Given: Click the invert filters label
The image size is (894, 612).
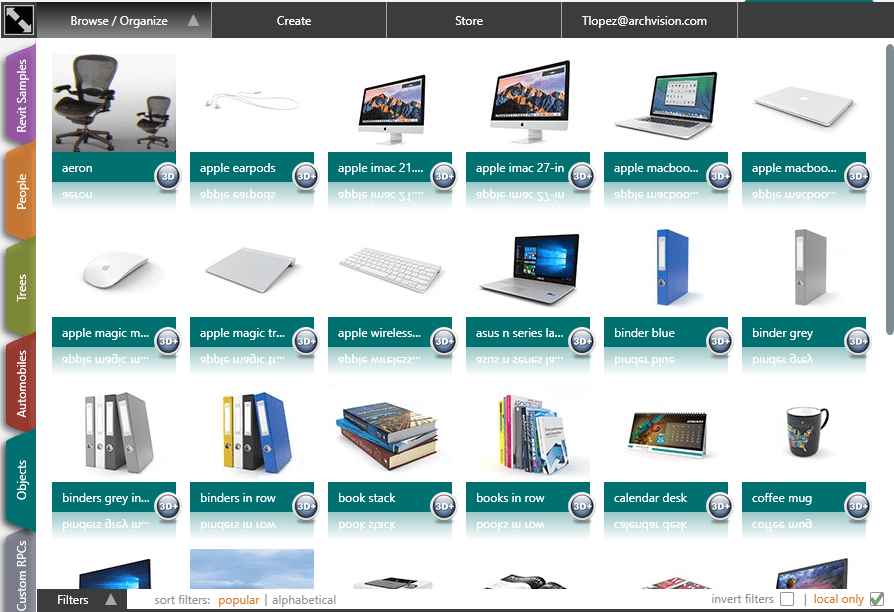Looking at the screenshot, I should (x=742, y=599).
